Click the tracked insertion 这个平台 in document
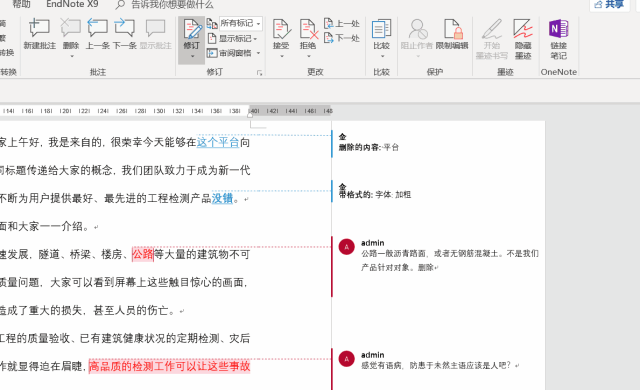The height and width of the screenshot is (390, 640). tap(218, 142)
